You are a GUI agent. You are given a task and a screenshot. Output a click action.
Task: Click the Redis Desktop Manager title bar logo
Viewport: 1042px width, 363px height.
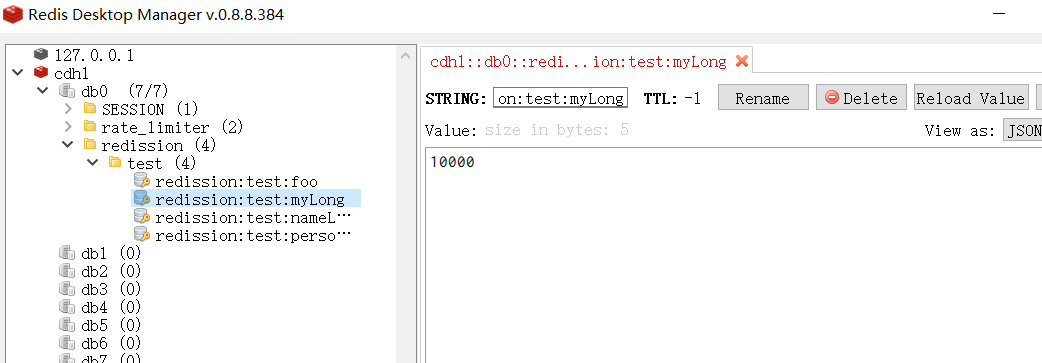point(13,14)
